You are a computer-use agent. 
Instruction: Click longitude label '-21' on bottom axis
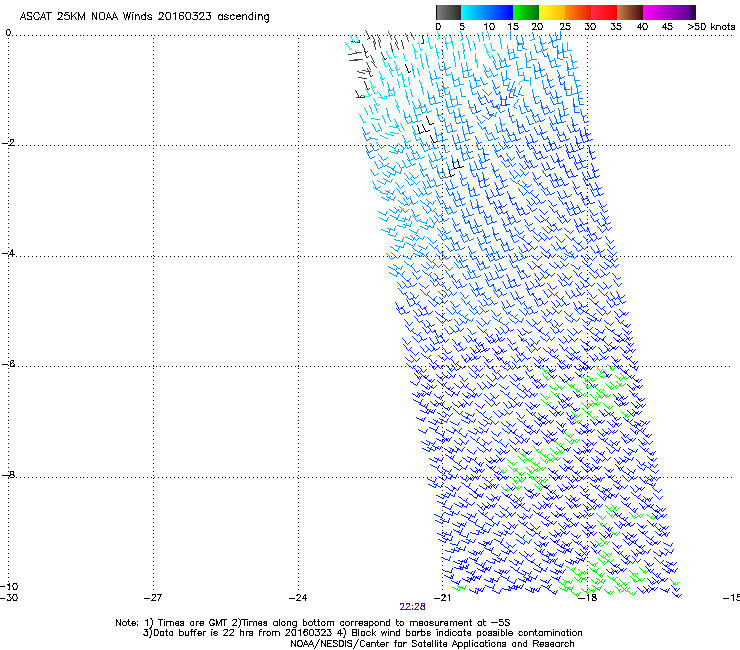442,598
